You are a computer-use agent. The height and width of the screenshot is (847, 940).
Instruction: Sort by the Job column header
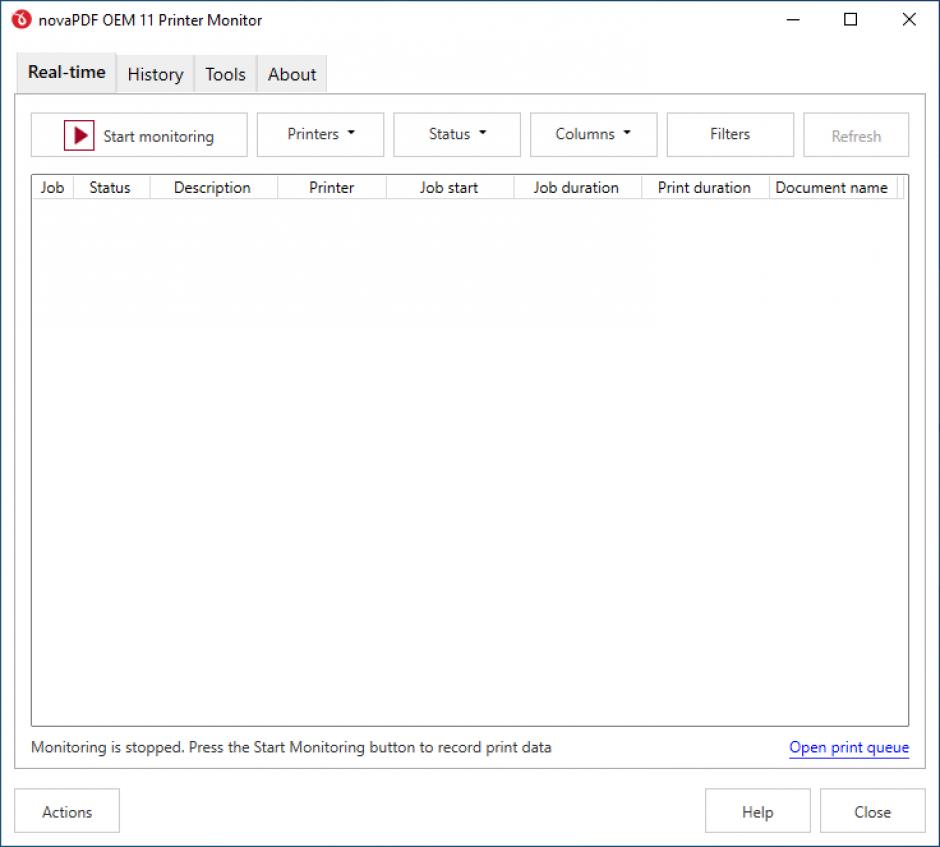click(52, 188)
